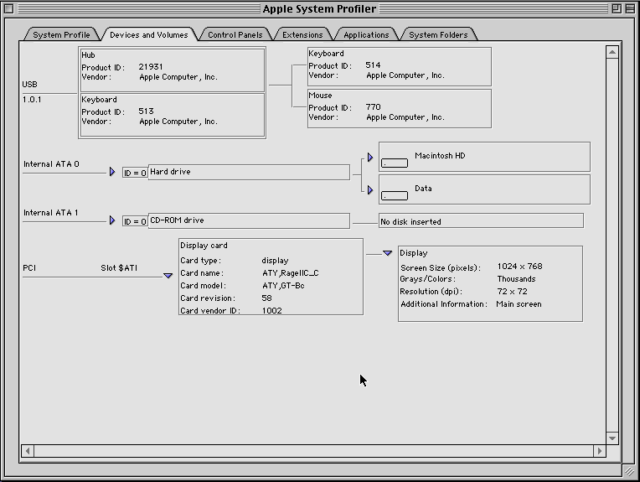Collapse the PCI Slot $ATI display card

[168, 276]
